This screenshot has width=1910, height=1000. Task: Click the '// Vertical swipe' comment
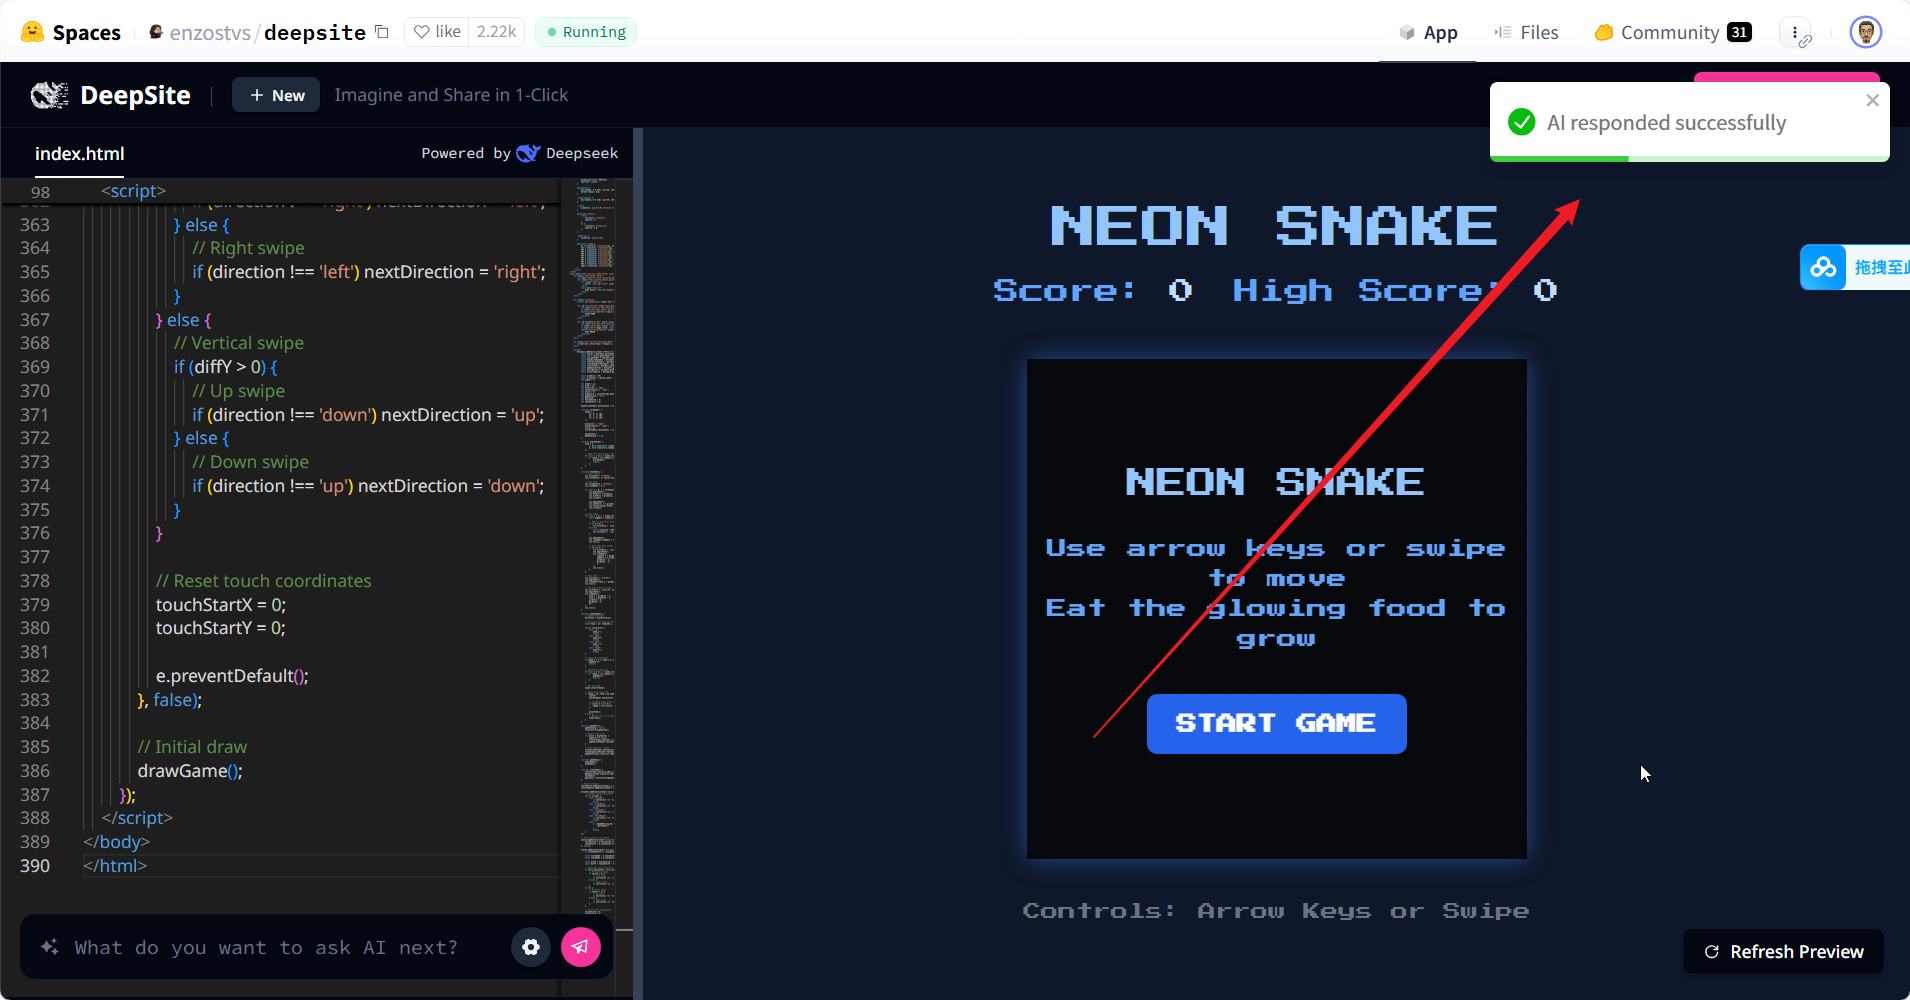239,343
